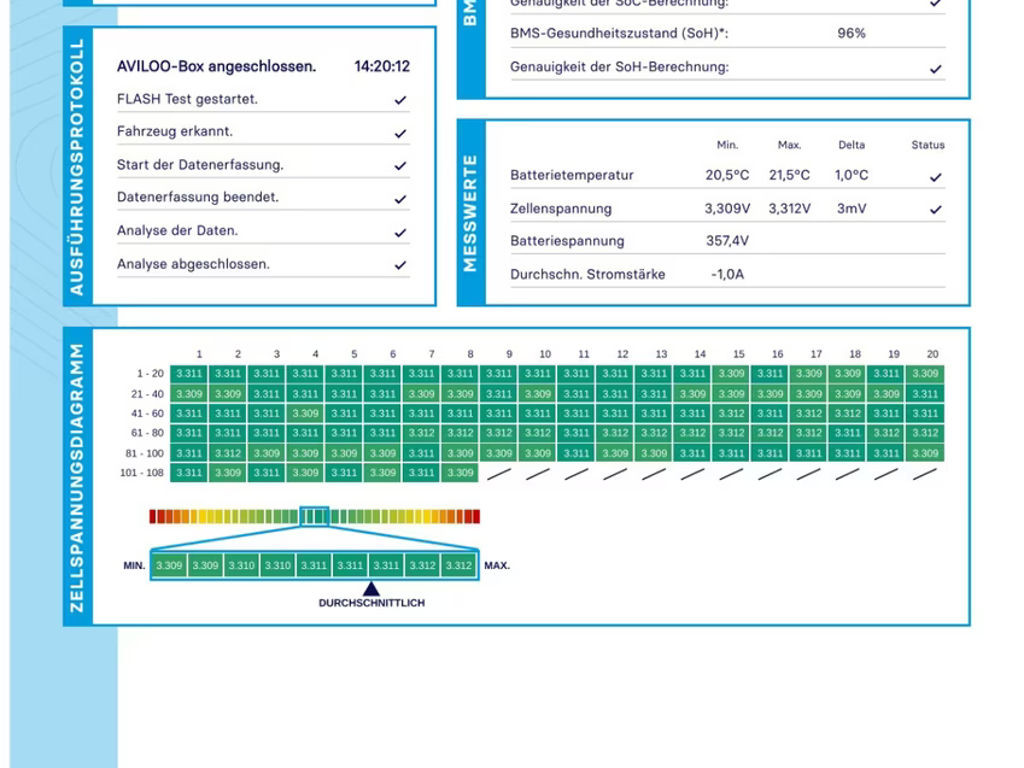1024x768 pixels.
Task: Select the red left end of the color scale
Action: click(x=154, y=516)
